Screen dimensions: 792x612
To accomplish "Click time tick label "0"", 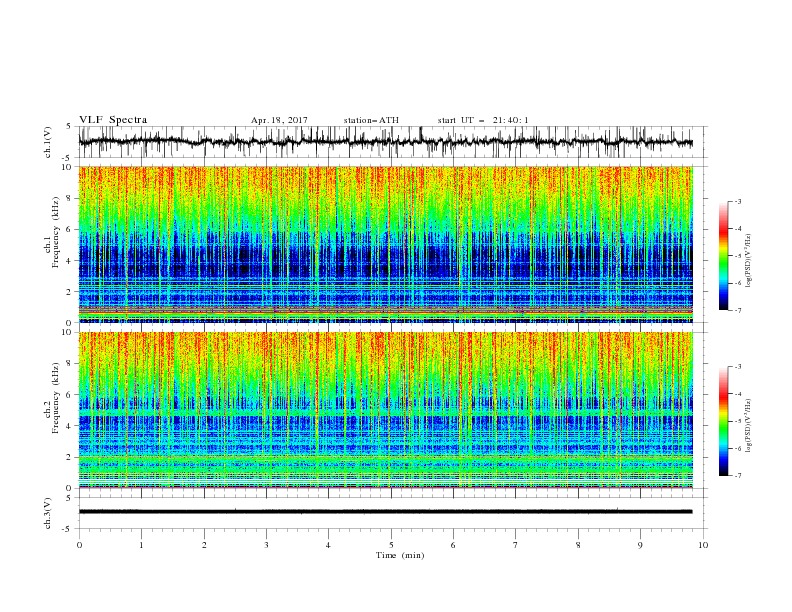I will 79,545.
